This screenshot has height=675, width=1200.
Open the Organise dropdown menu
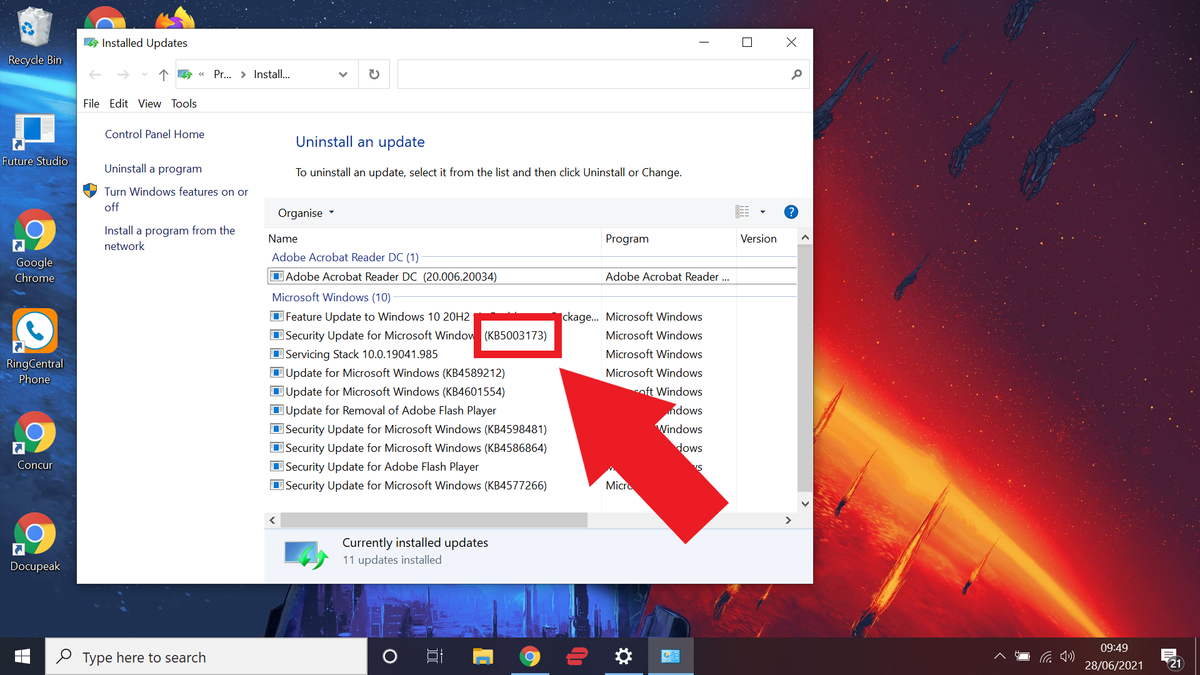pos(303,212)
